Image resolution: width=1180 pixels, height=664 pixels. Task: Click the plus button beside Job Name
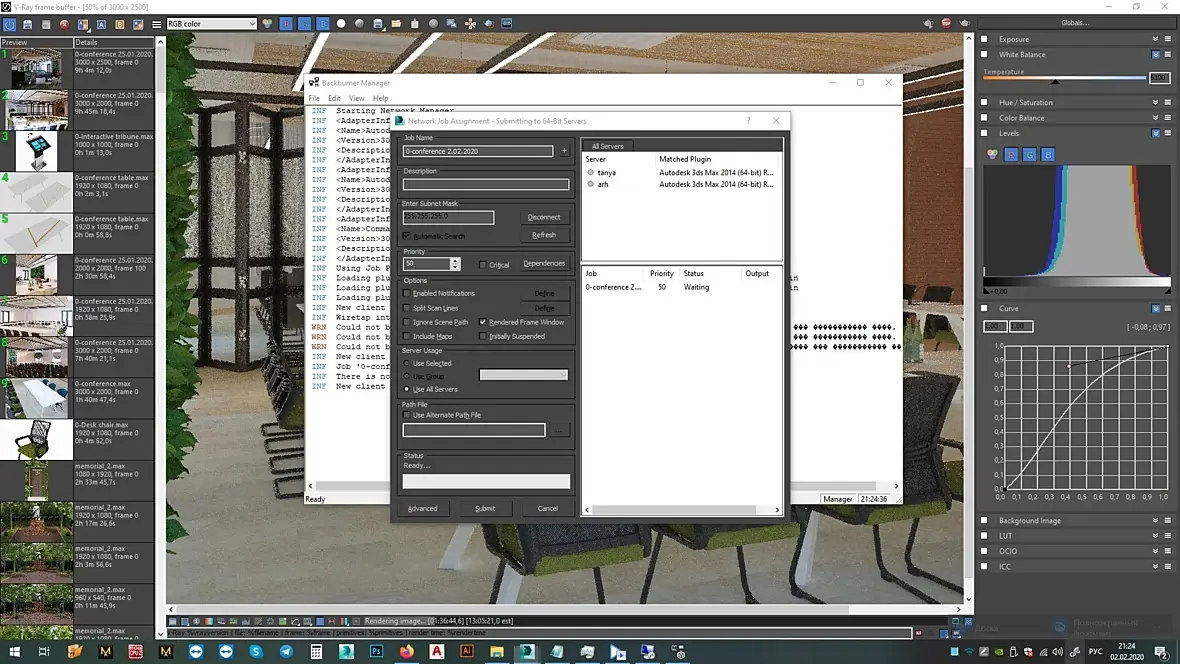(x=564, y=151)
